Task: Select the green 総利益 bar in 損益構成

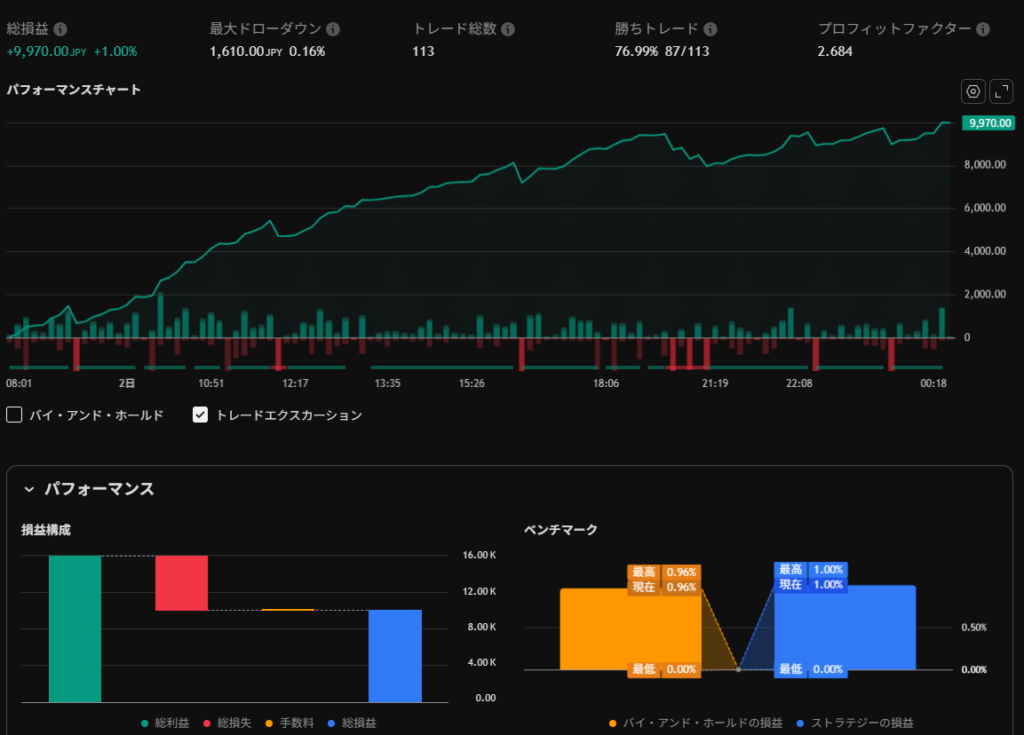Action: point(75,628)
